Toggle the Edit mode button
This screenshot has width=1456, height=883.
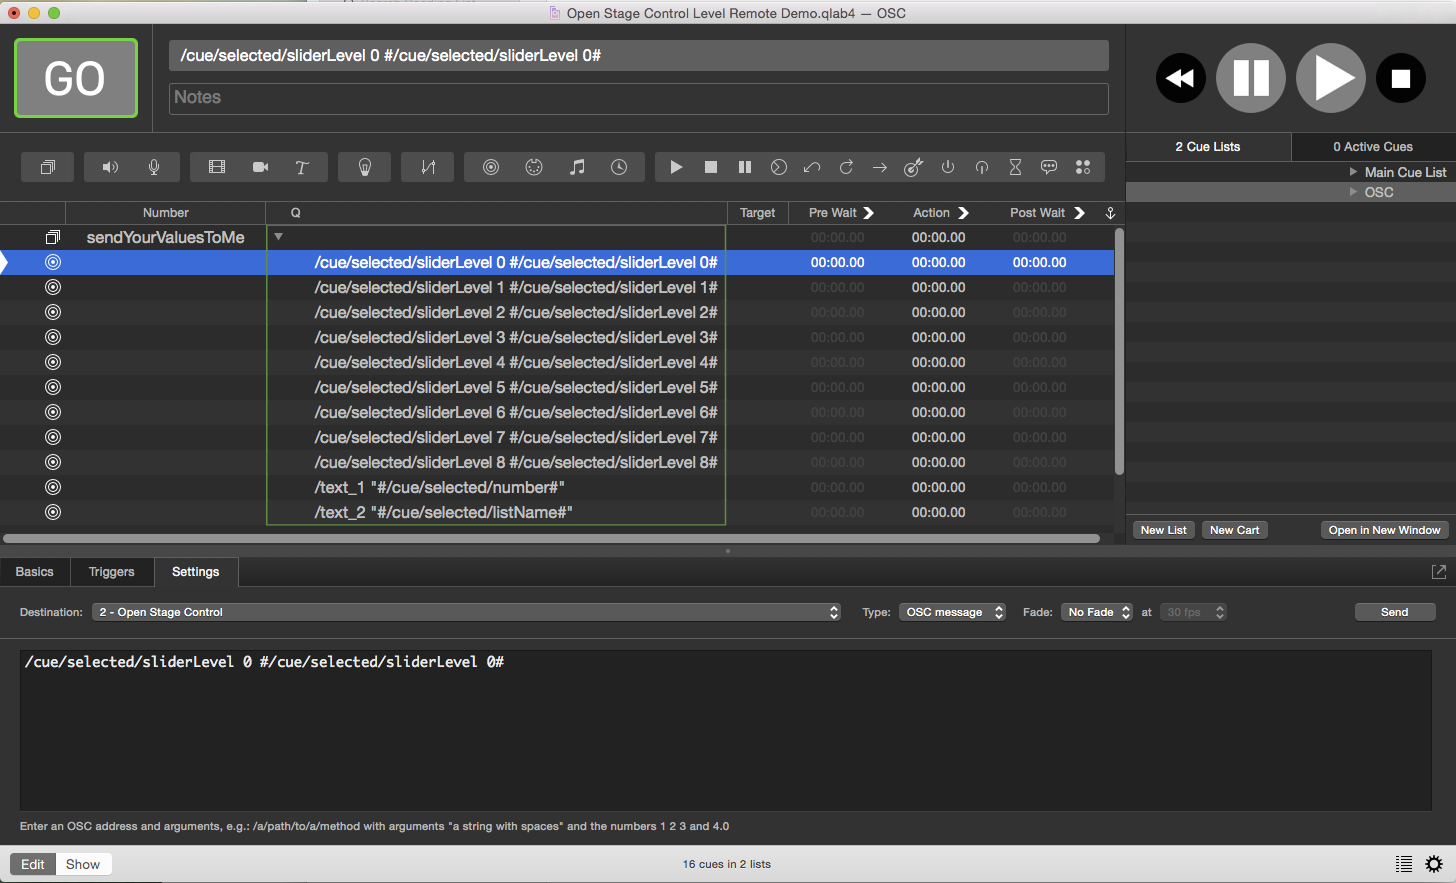tap(33, 864)
